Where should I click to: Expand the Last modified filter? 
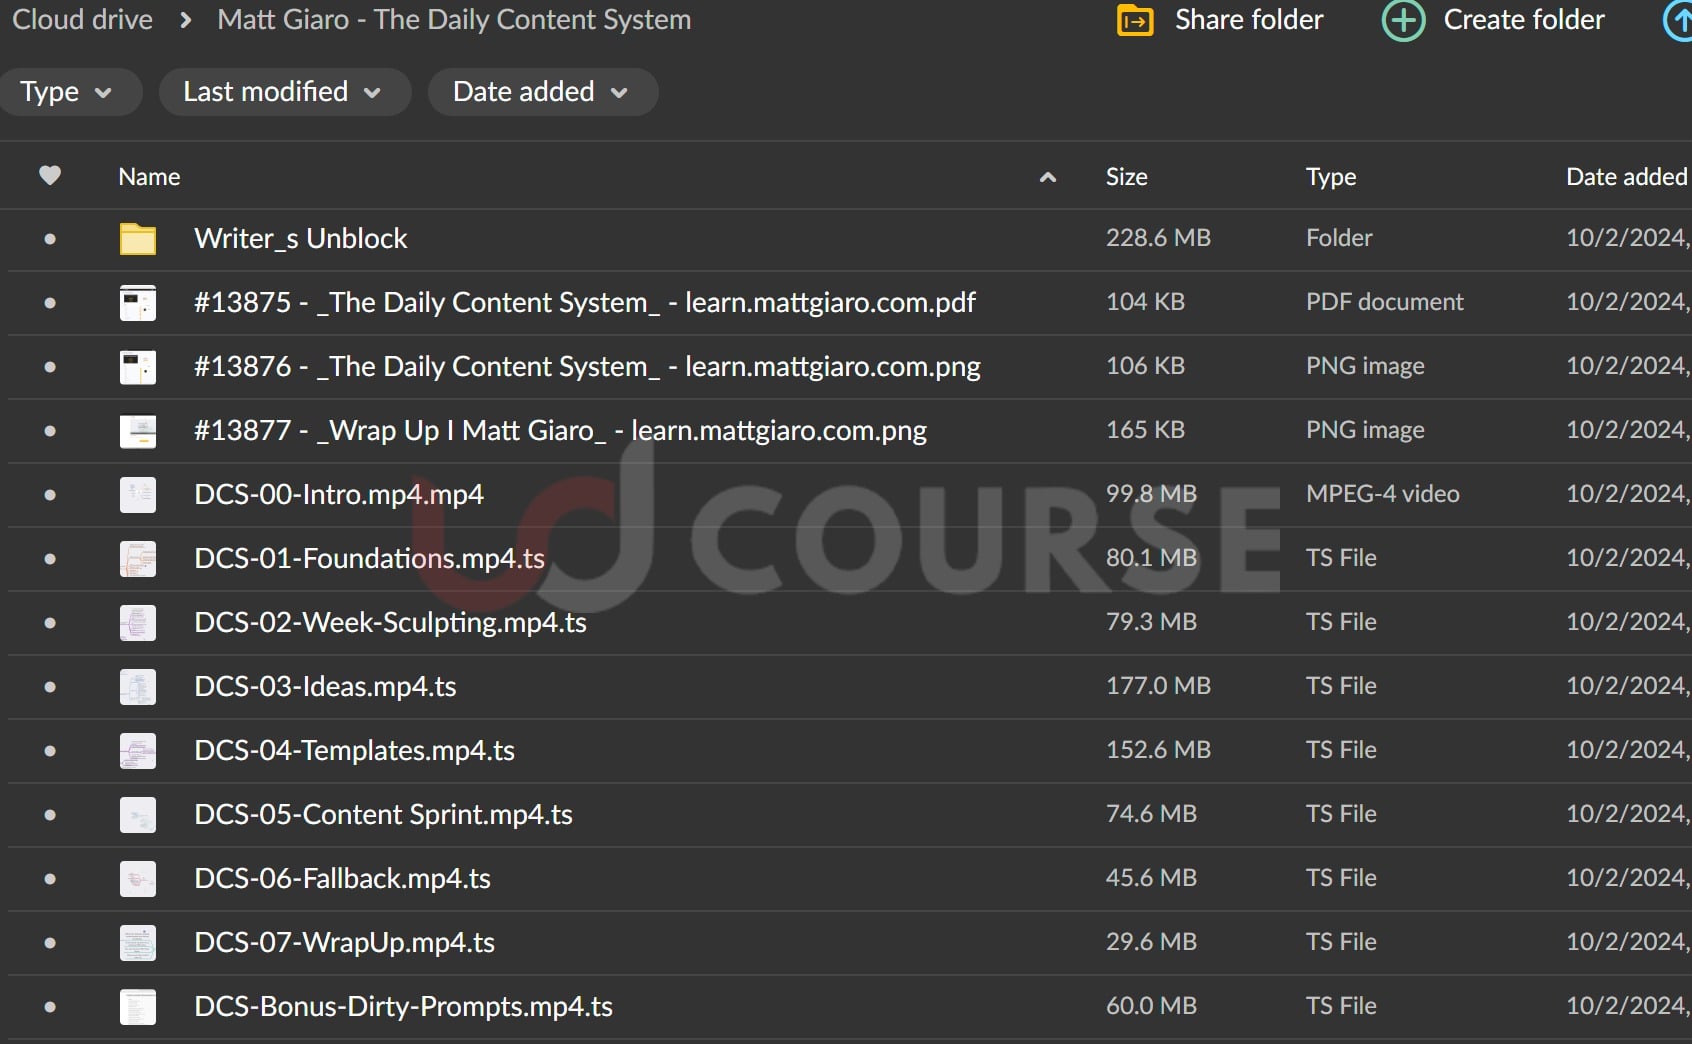point(283,92)
